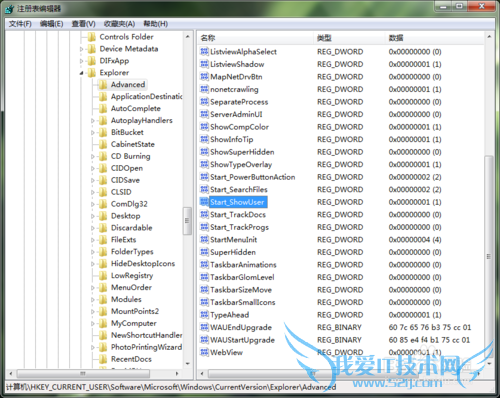Click the tree pane scroll-right arrow
Image resolution: width=500 pixels, height=398 pixels.
click(177, 374)
